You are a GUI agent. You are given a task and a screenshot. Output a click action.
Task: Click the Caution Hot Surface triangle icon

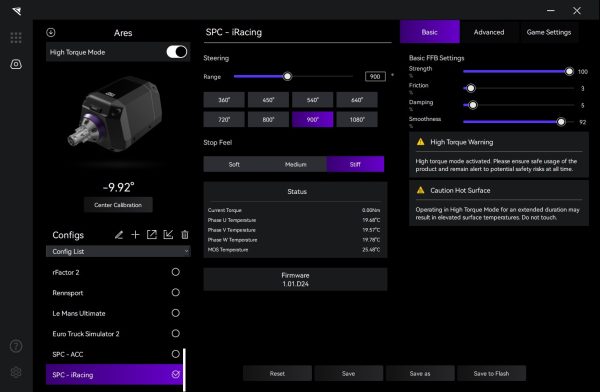tap(421, 190)
